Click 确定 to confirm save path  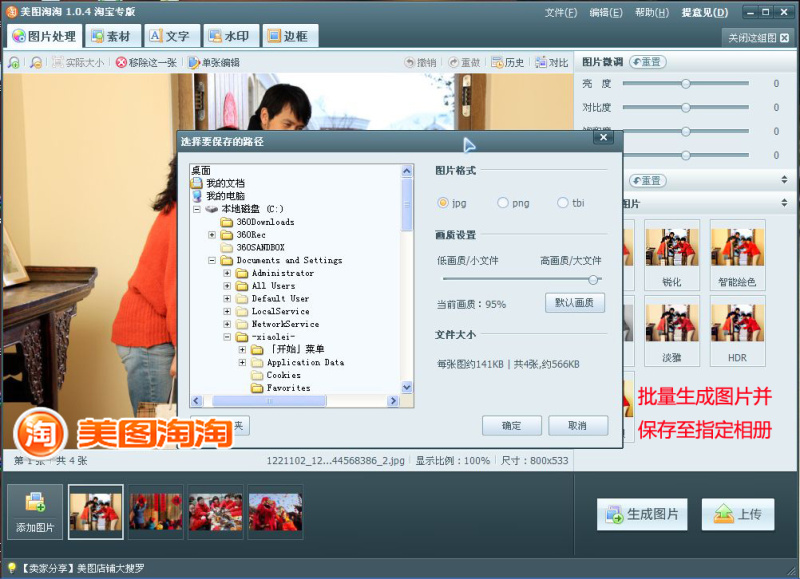[512, 425]
